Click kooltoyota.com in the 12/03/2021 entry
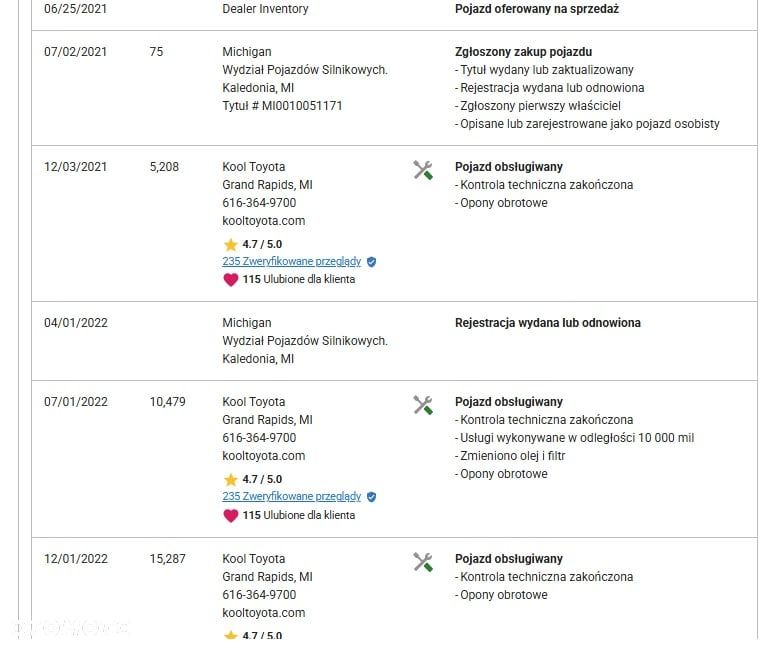The image size is (764, 646). click(x=264, y=221)
